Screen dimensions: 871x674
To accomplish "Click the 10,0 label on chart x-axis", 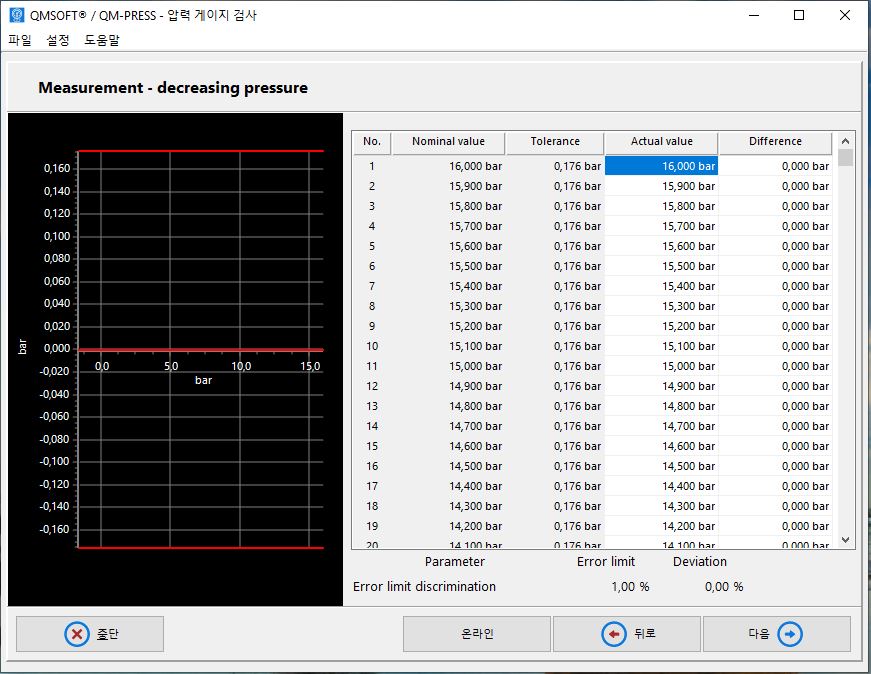I will pos(241,366).
